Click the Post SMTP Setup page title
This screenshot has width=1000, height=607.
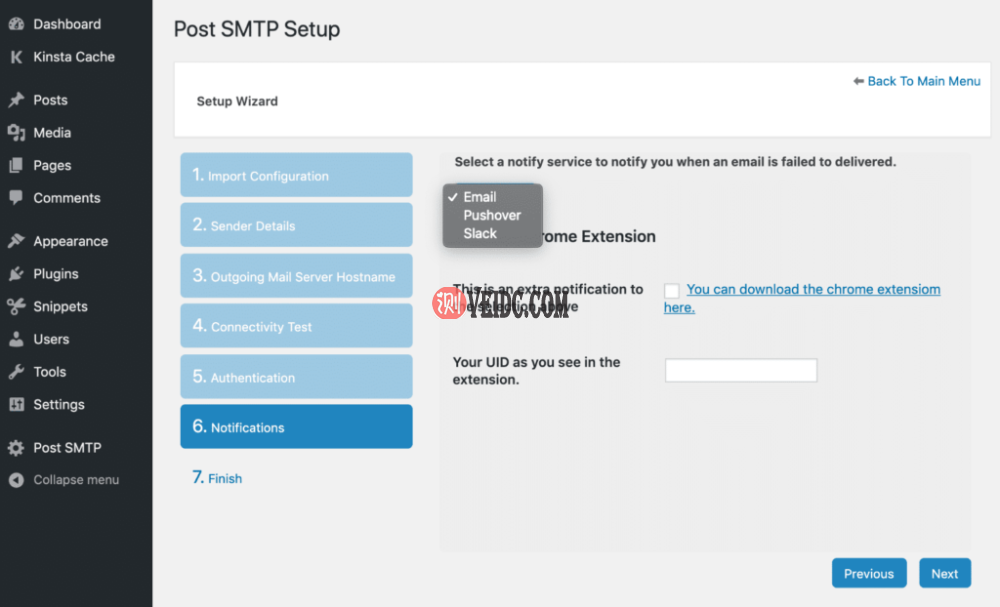pyautogui.click(x=257, y=29)
